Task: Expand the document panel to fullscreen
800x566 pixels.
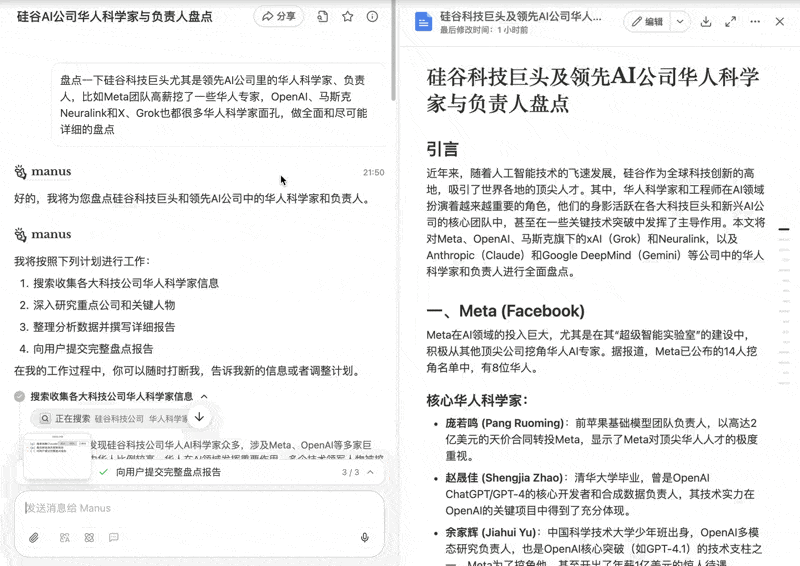Action: (x=731, y=21)
